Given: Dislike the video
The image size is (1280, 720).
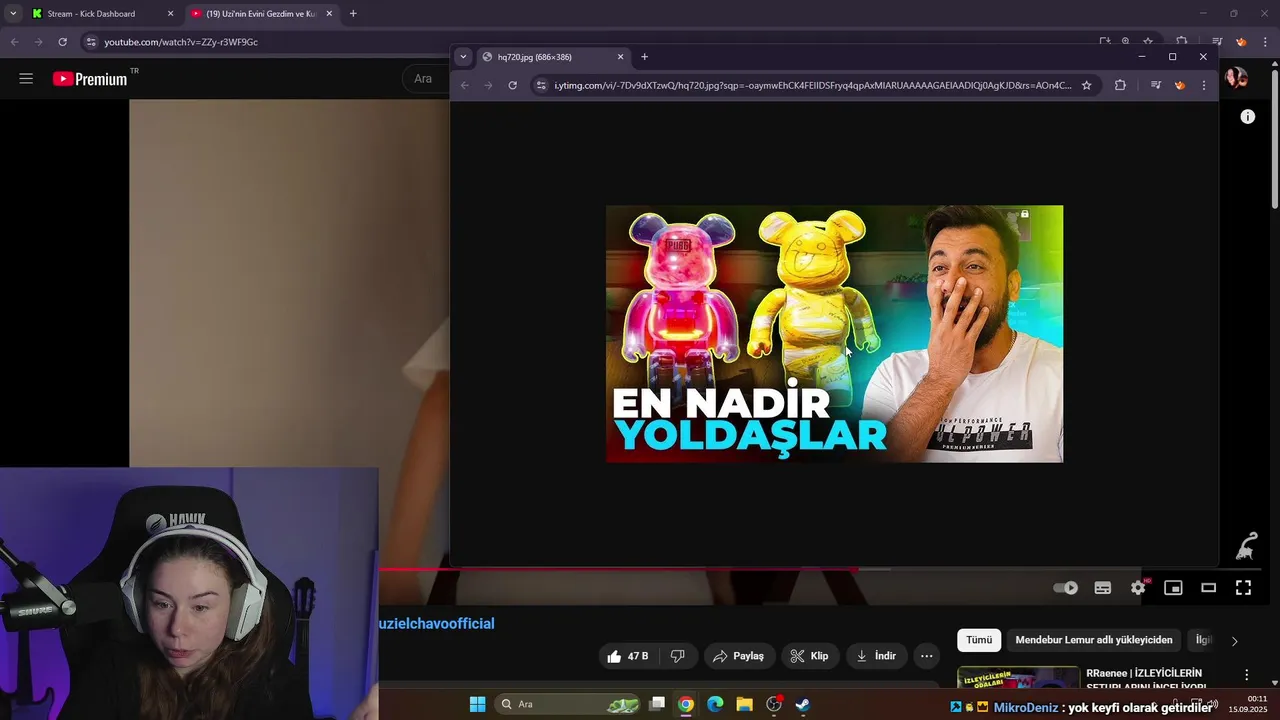Looking at the screenshot, I should pos(677,656).
